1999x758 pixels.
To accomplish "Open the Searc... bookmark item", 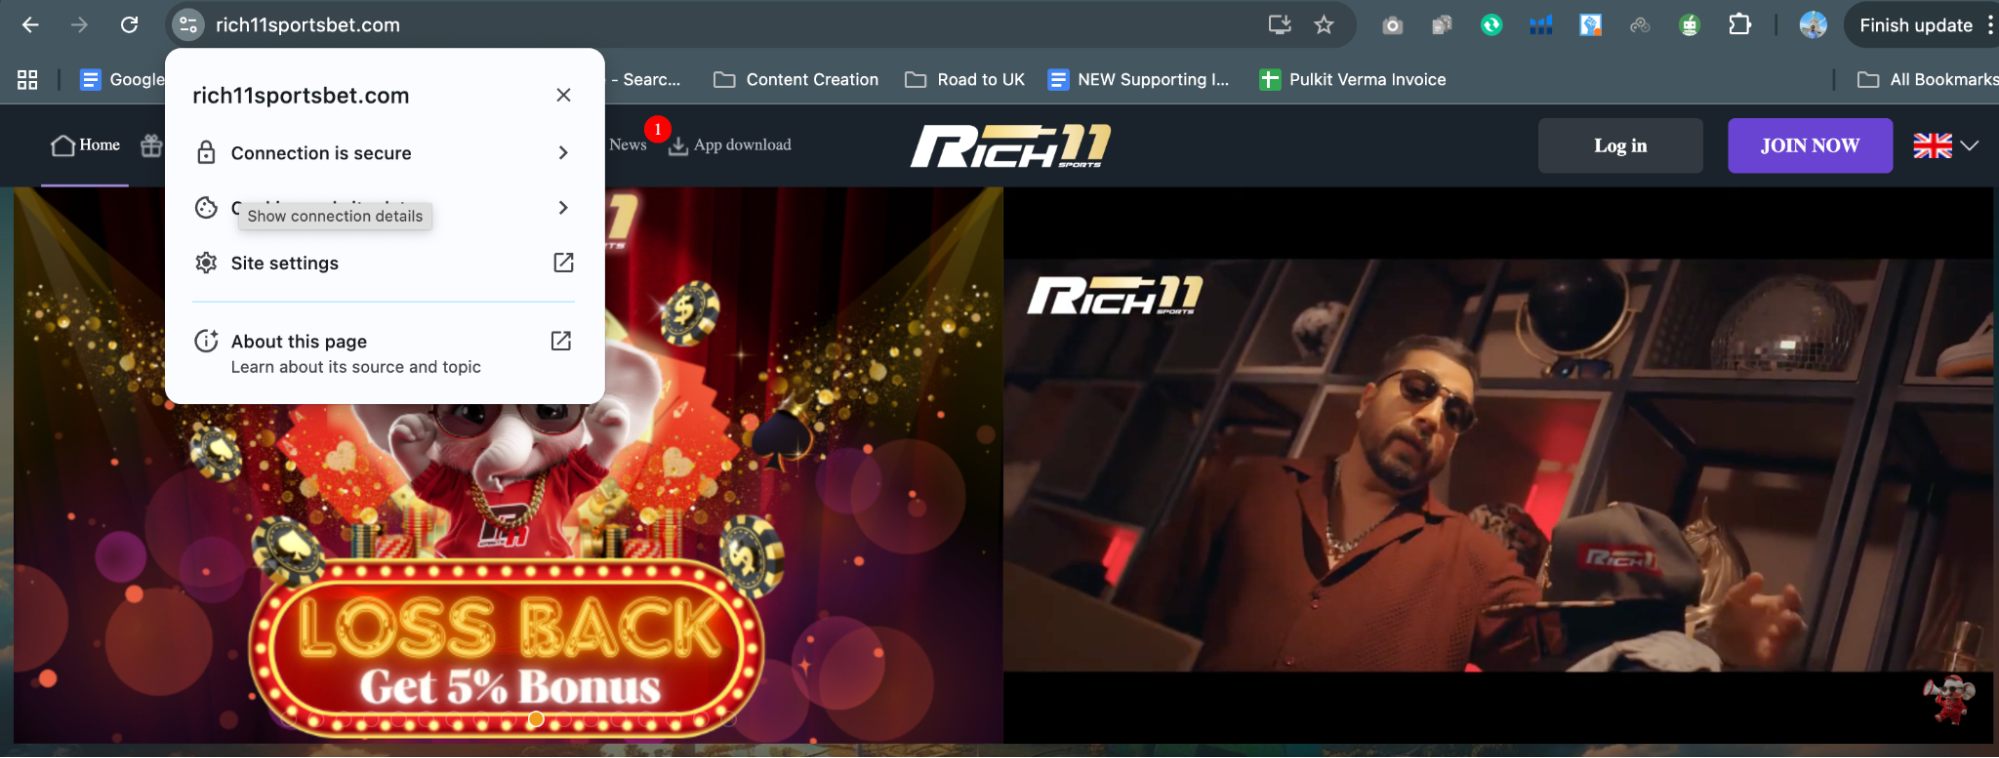I will coord(646,79).
